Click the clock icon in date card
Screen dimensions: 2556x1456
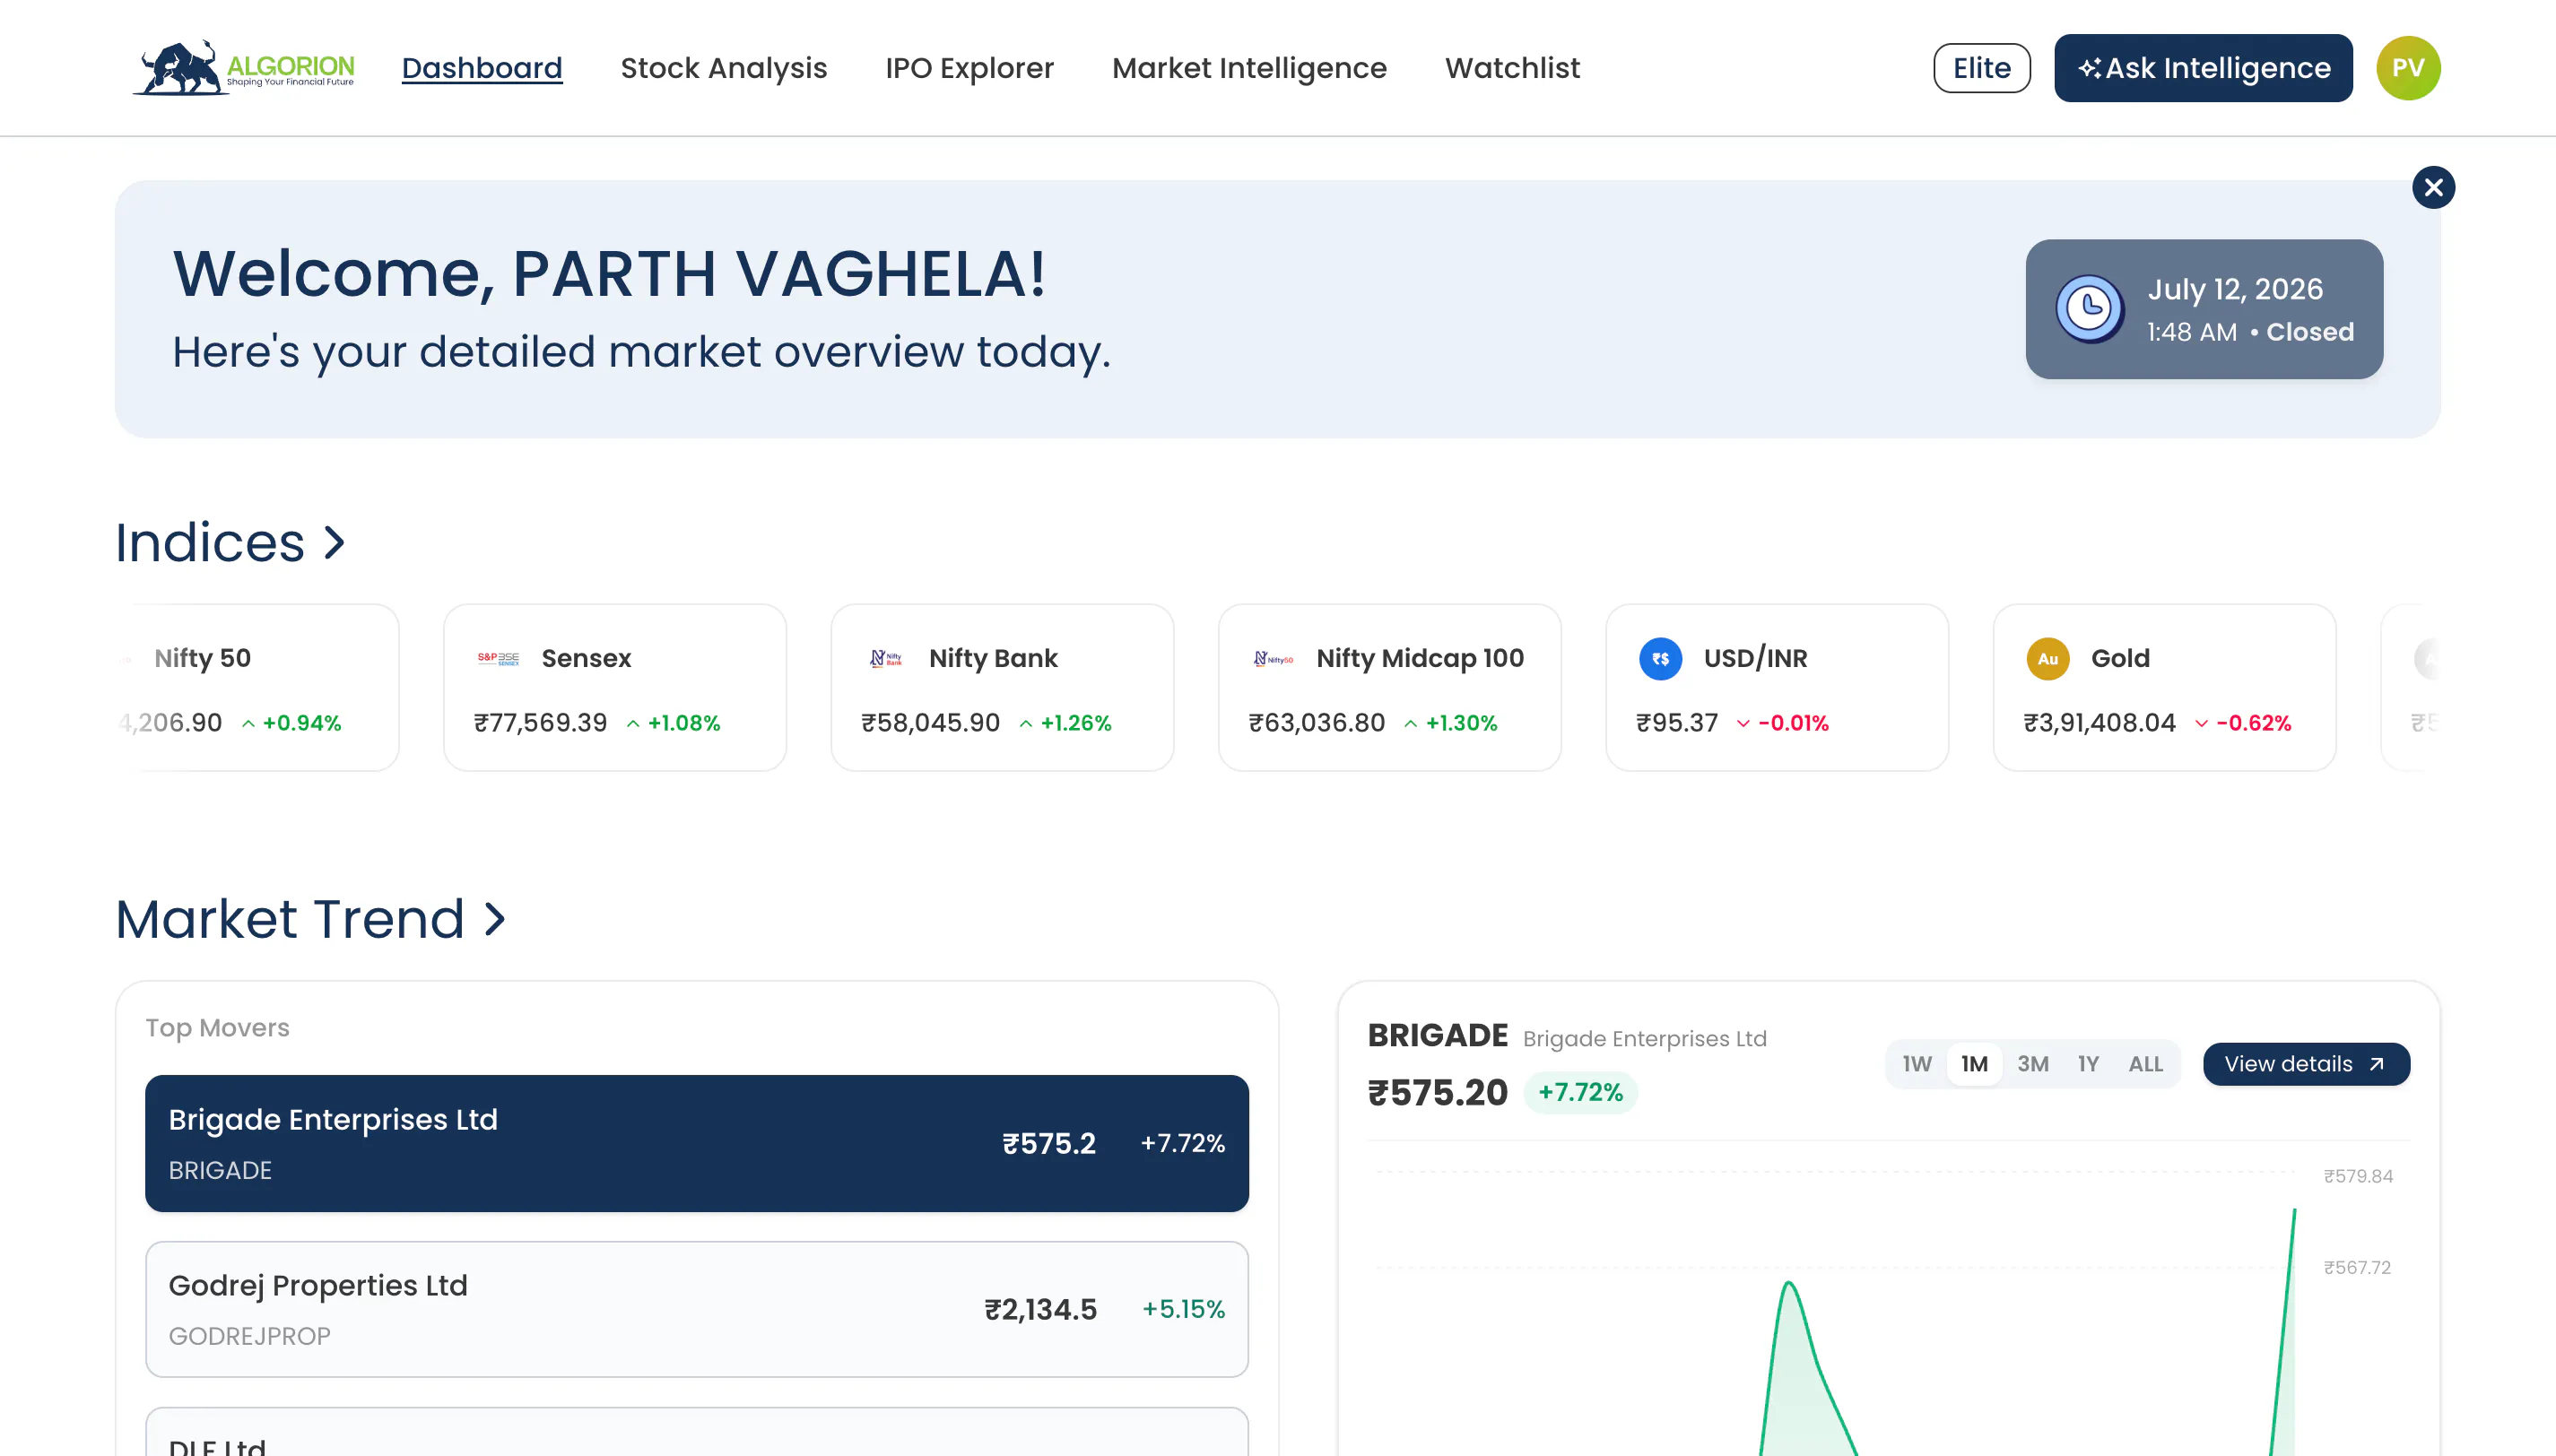(2089, 309)
